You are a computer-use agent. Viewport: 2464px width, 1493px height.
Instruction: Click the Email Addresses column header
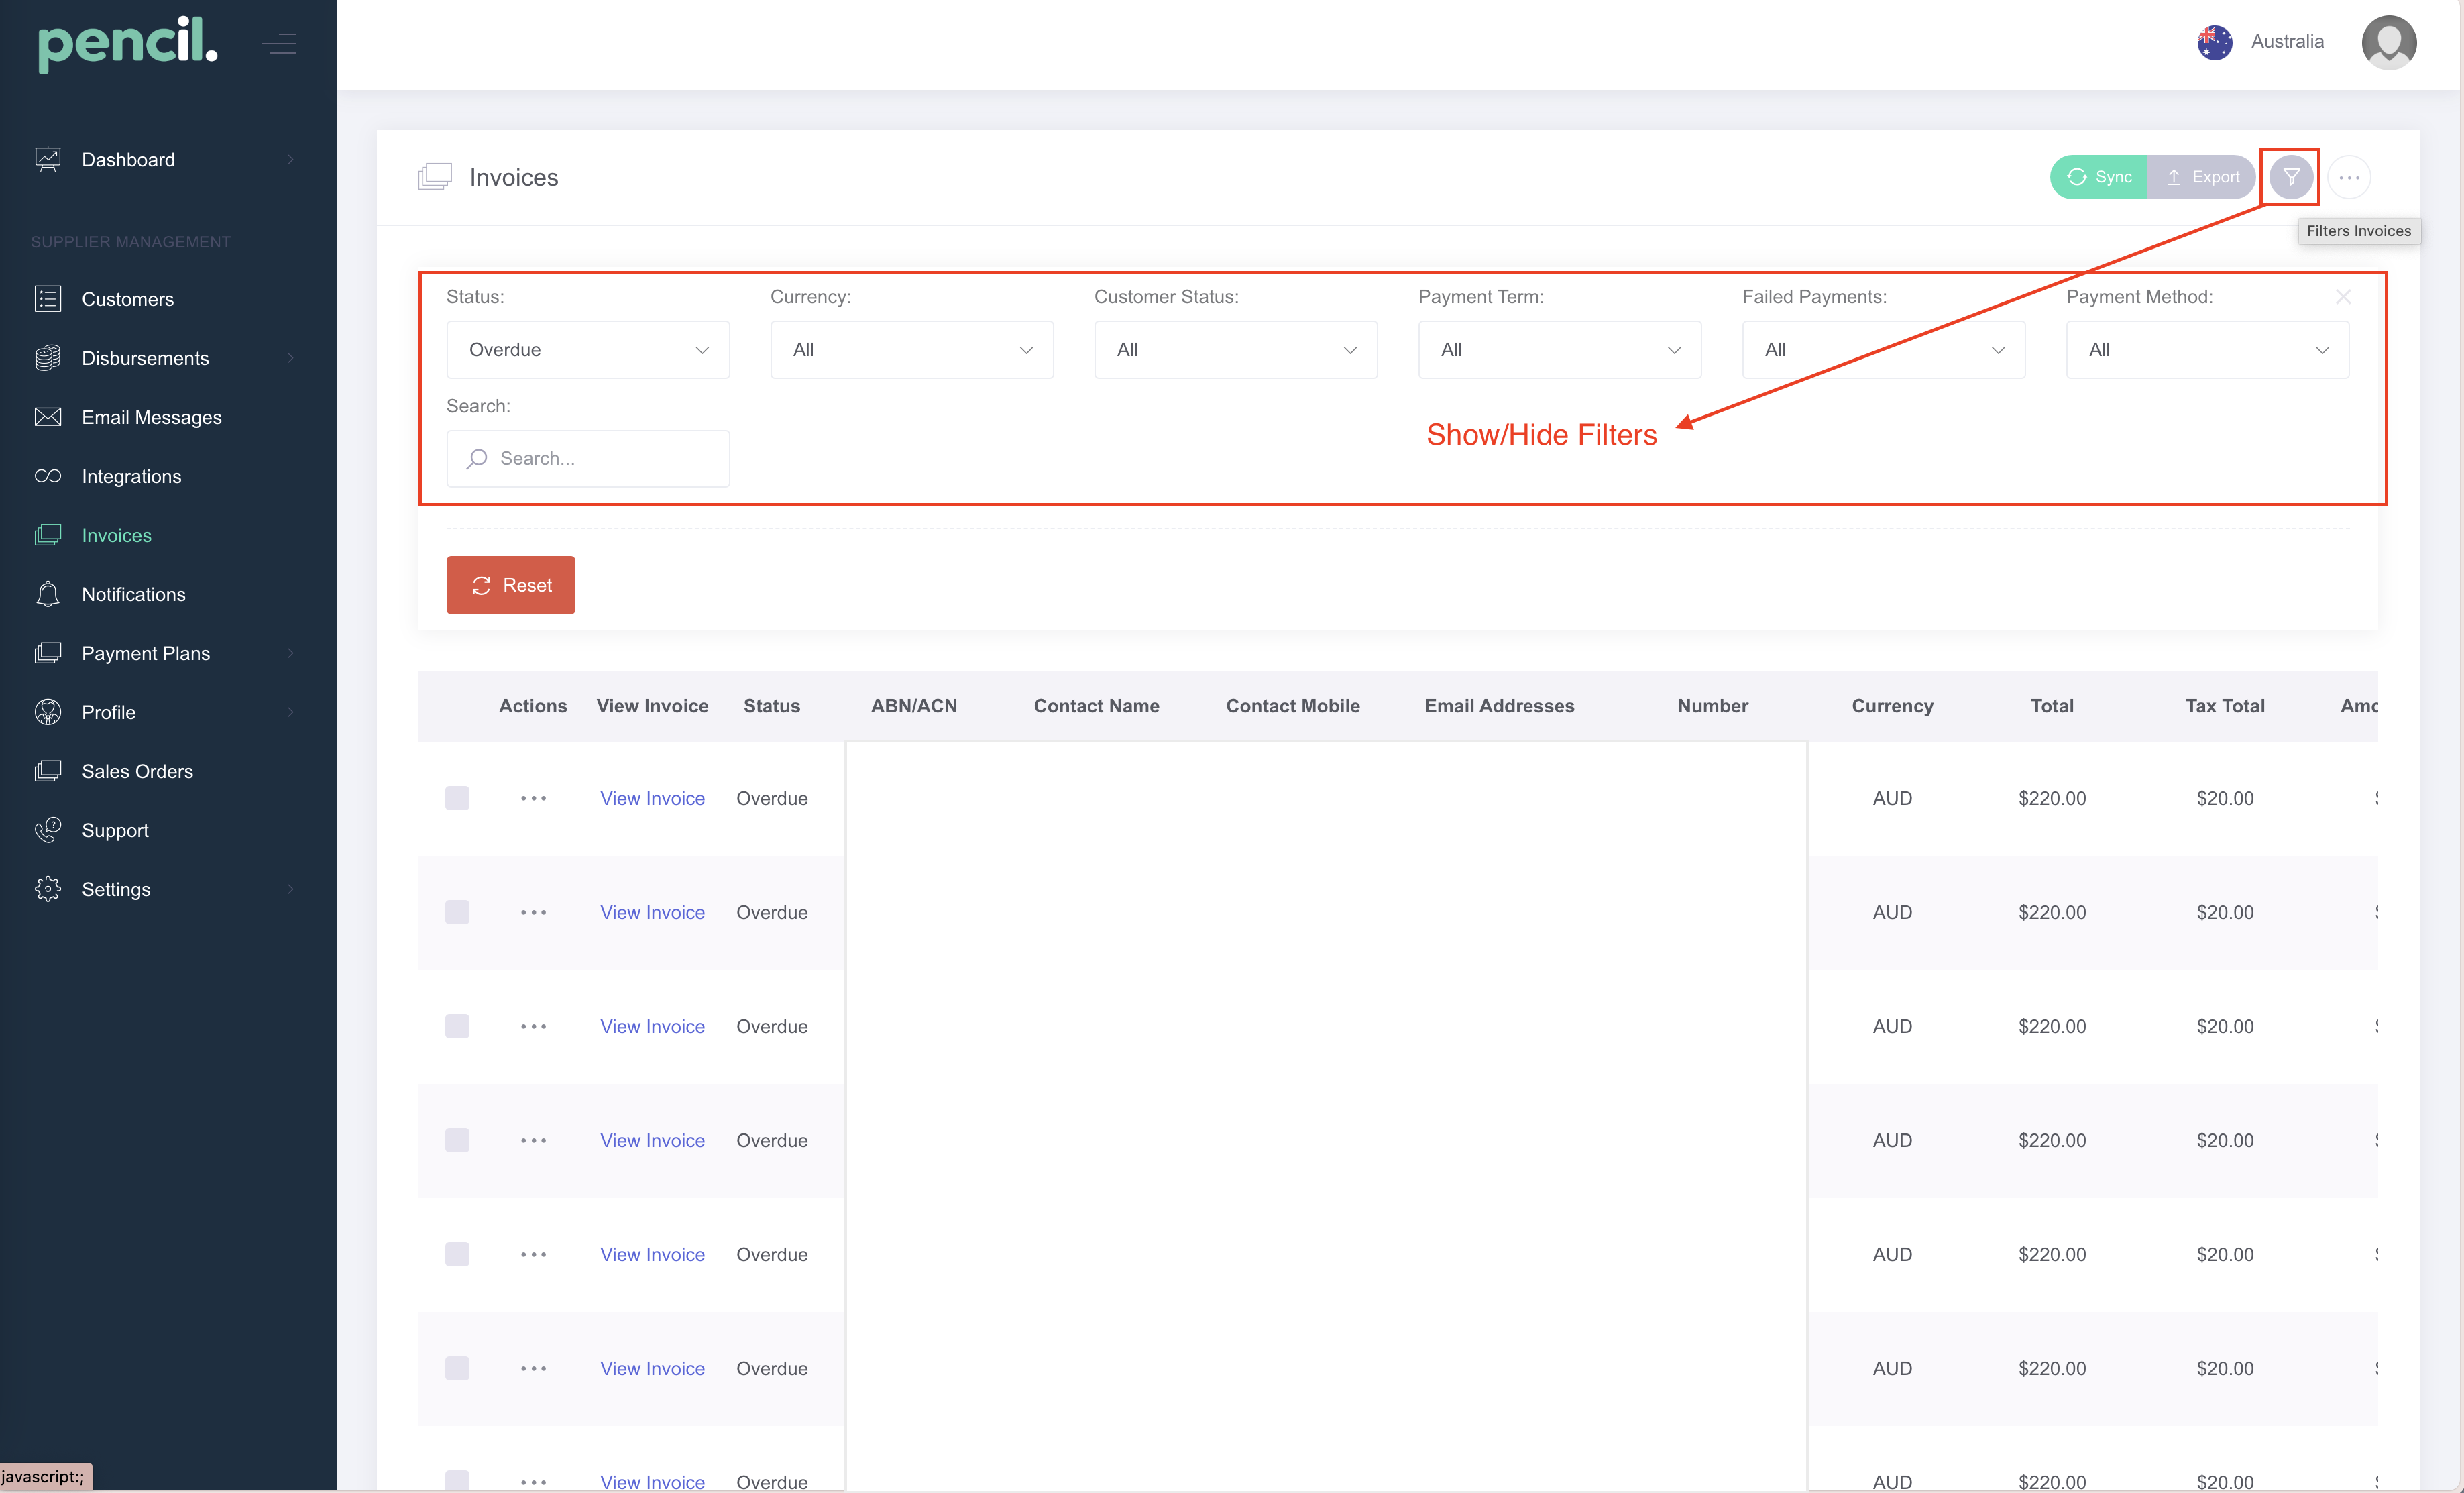point(1499,706)
